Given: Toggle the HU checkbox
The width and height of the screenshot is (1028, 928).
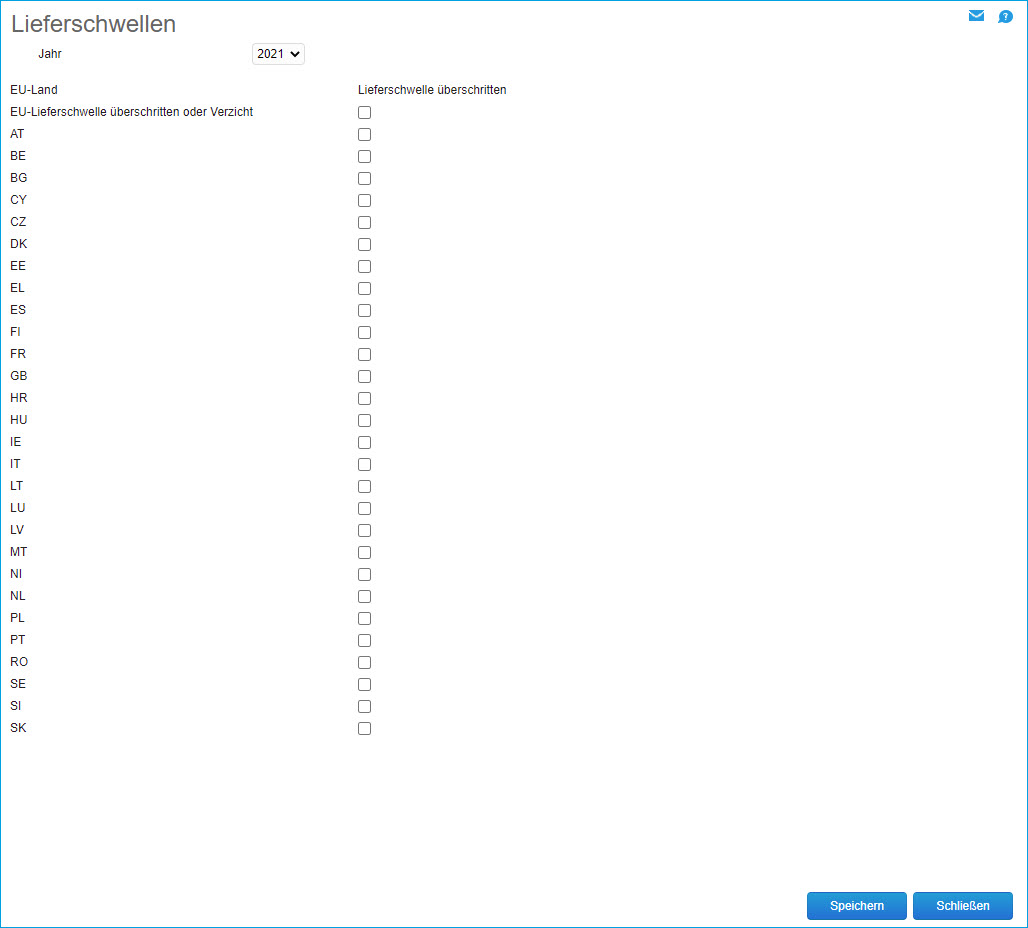Looking at the screenshot, I should point(365,420).
